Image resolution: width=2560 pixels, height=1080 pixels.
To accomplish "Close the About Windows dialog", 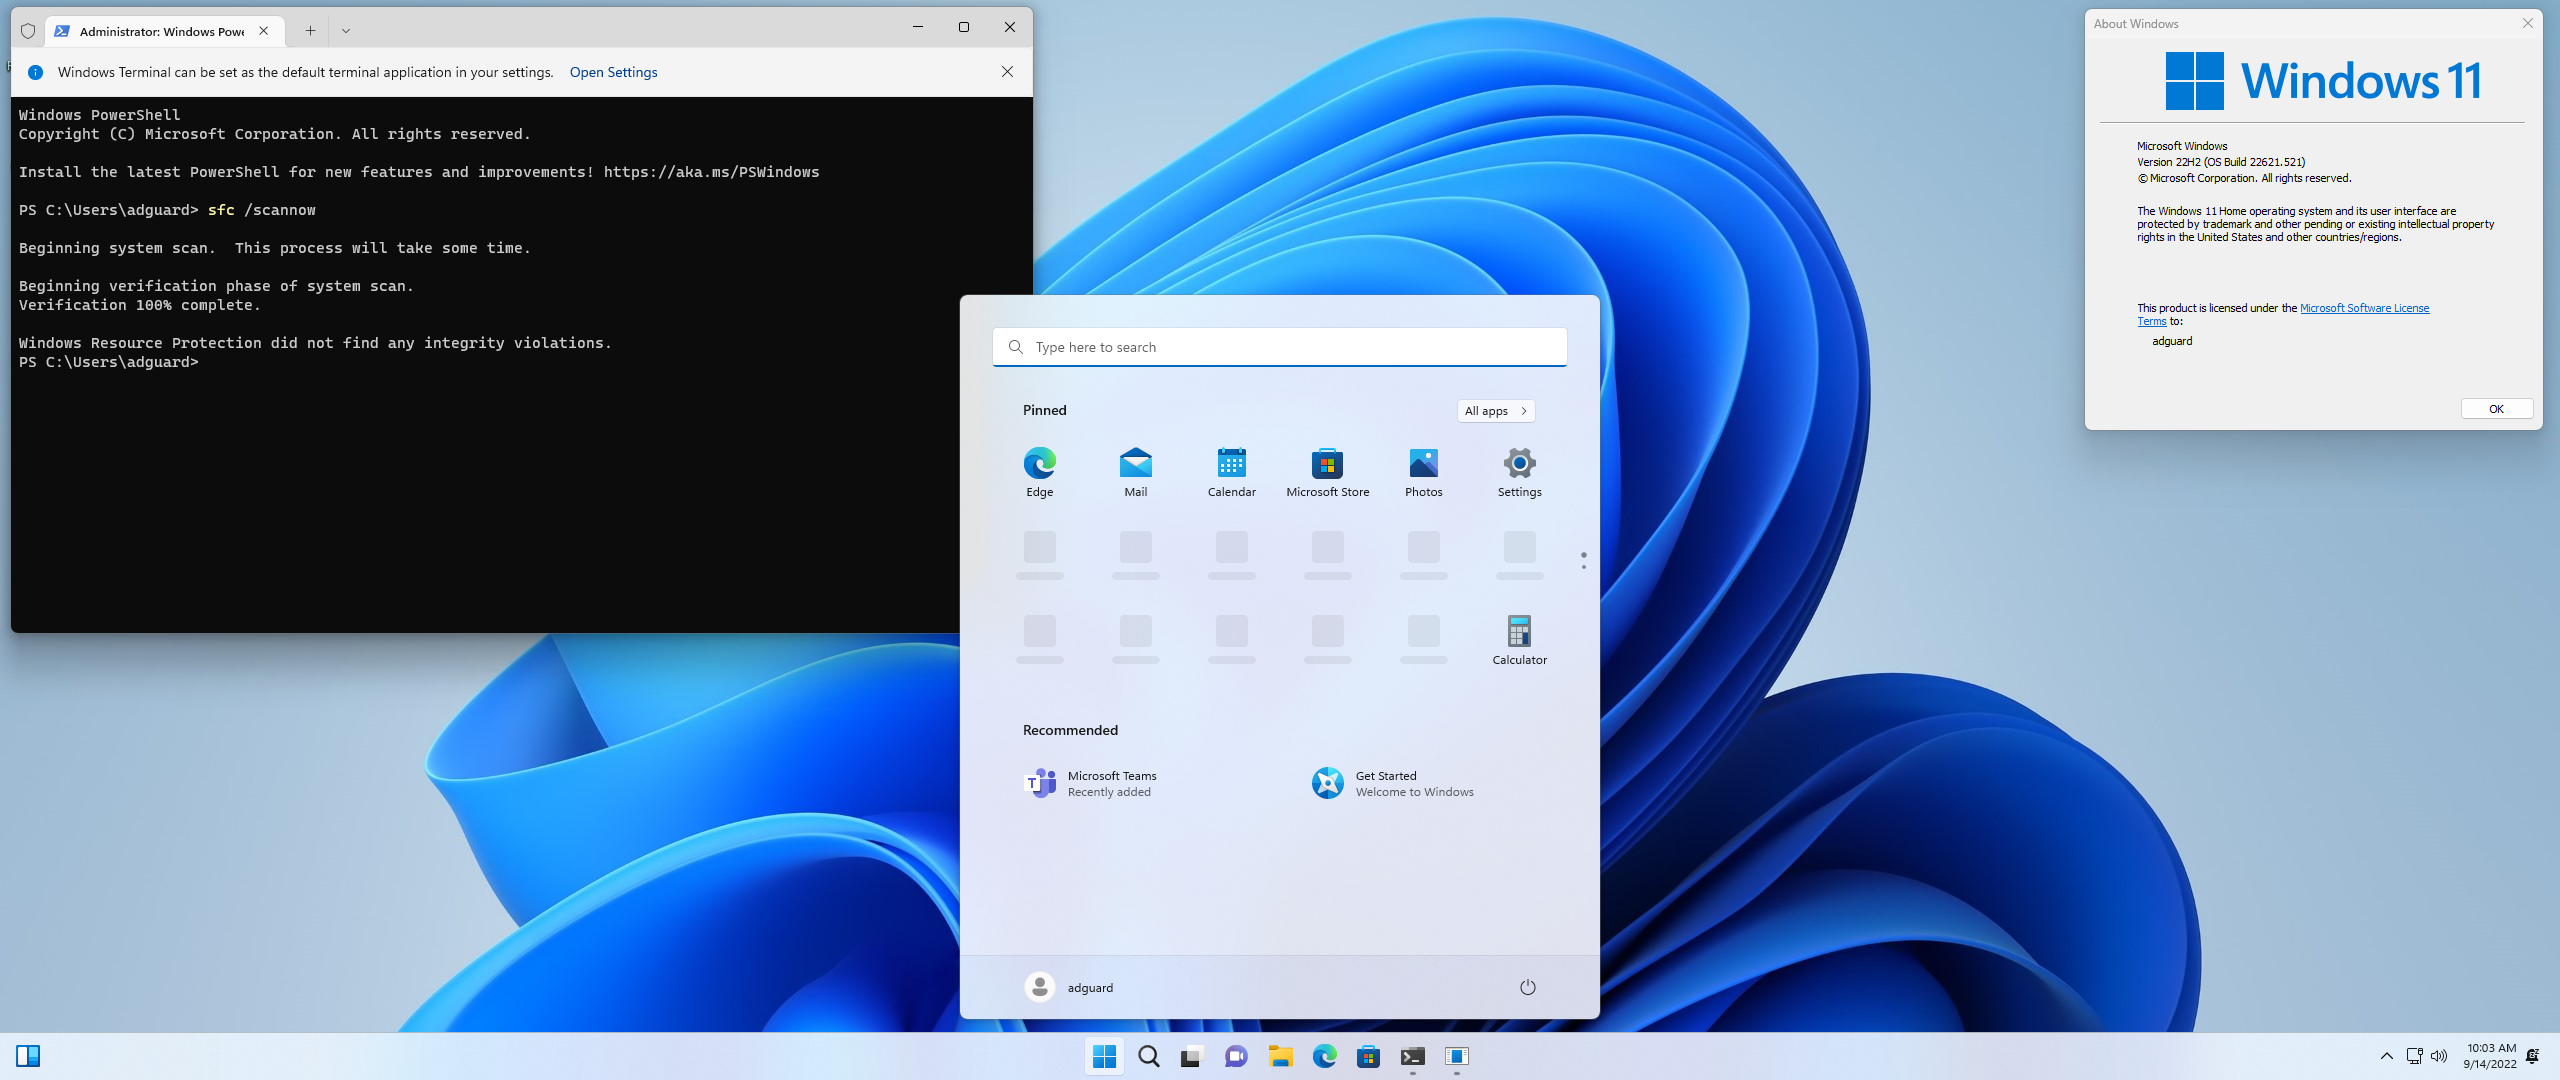I will (x=2528, y=23).
